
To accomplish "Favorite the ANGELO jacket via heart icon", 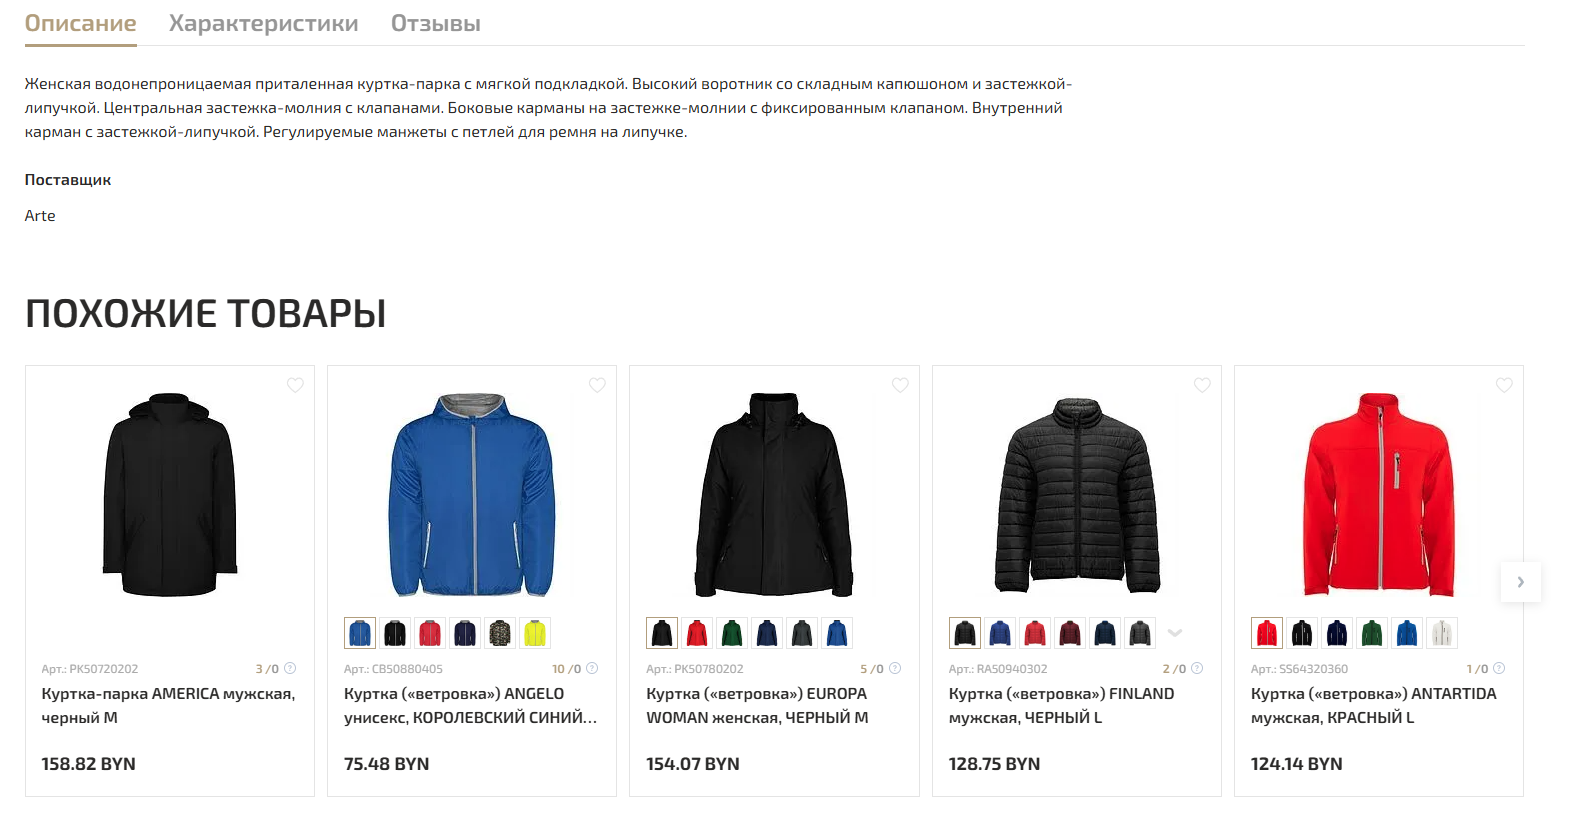I will tap(597, 385).
